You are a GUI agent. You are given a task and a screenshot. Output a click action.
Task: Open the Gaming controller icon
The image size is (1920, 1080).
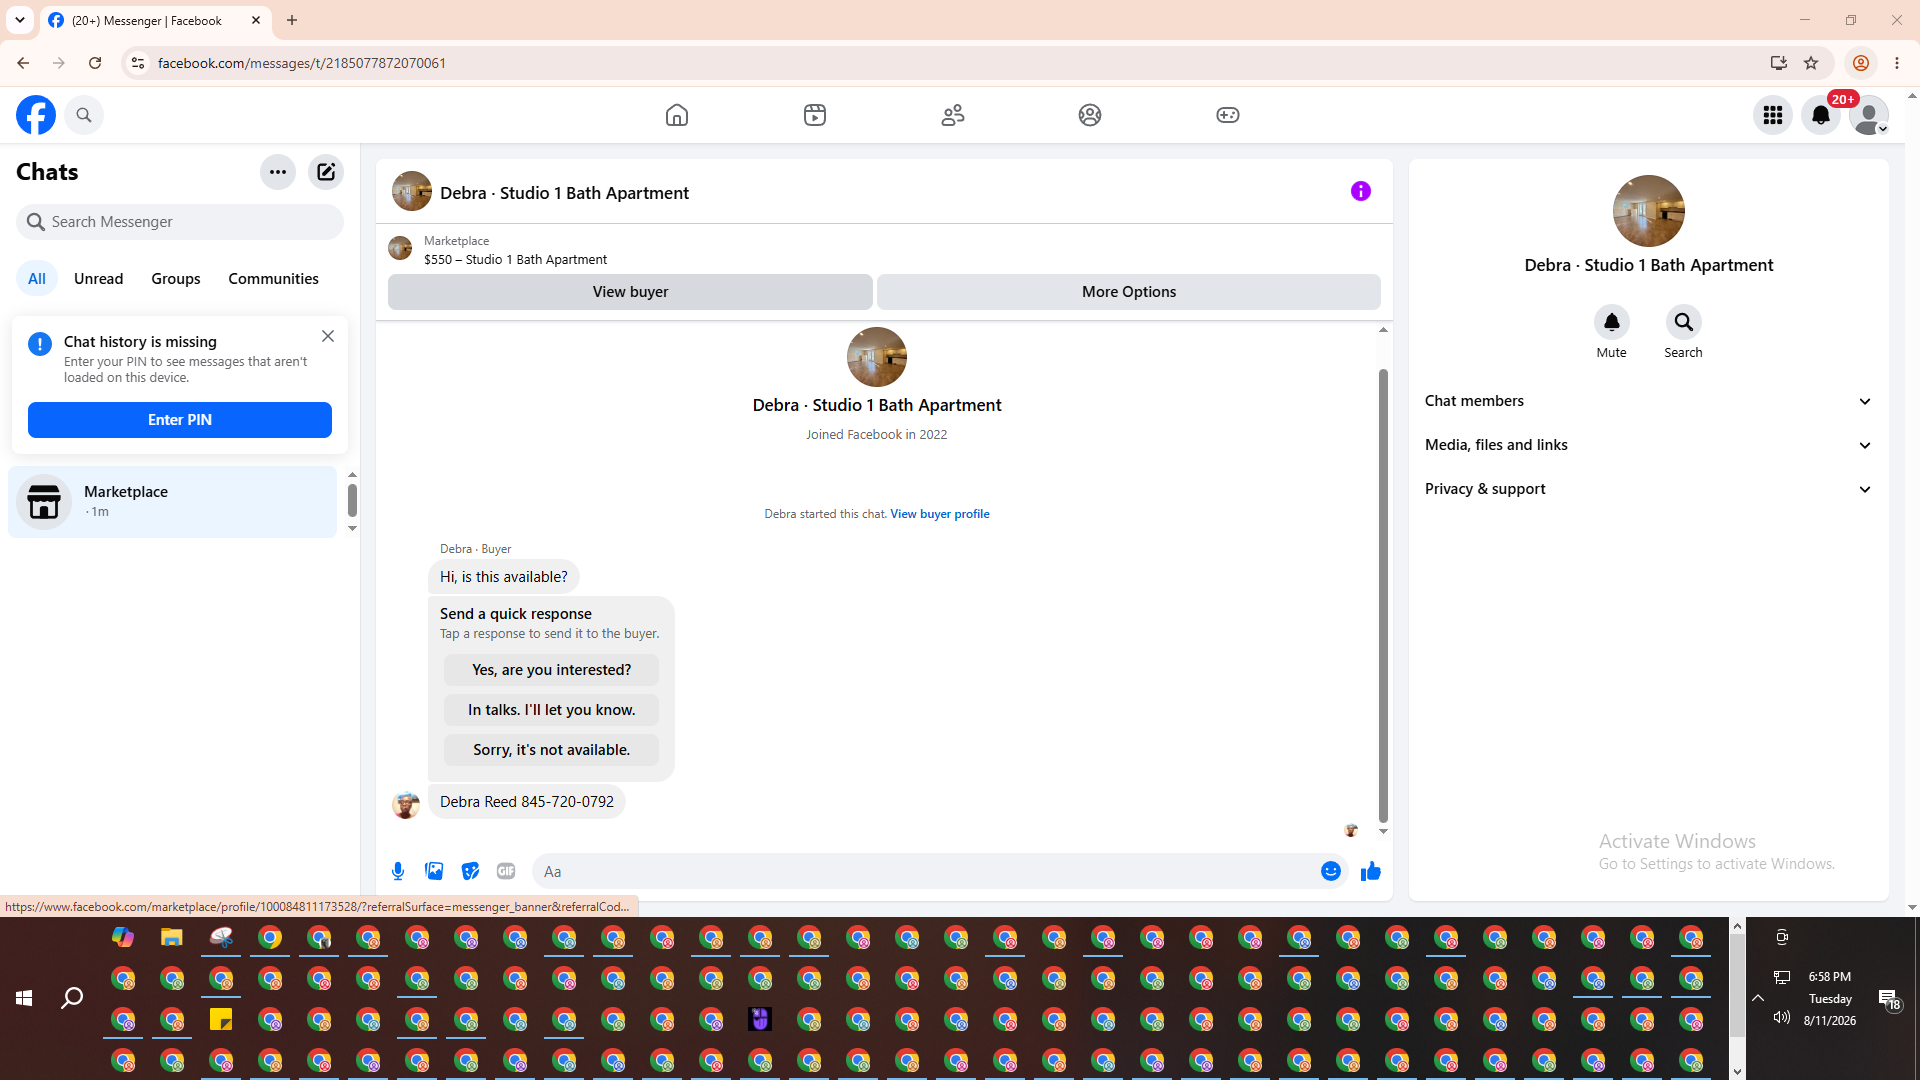[1228, 115]
